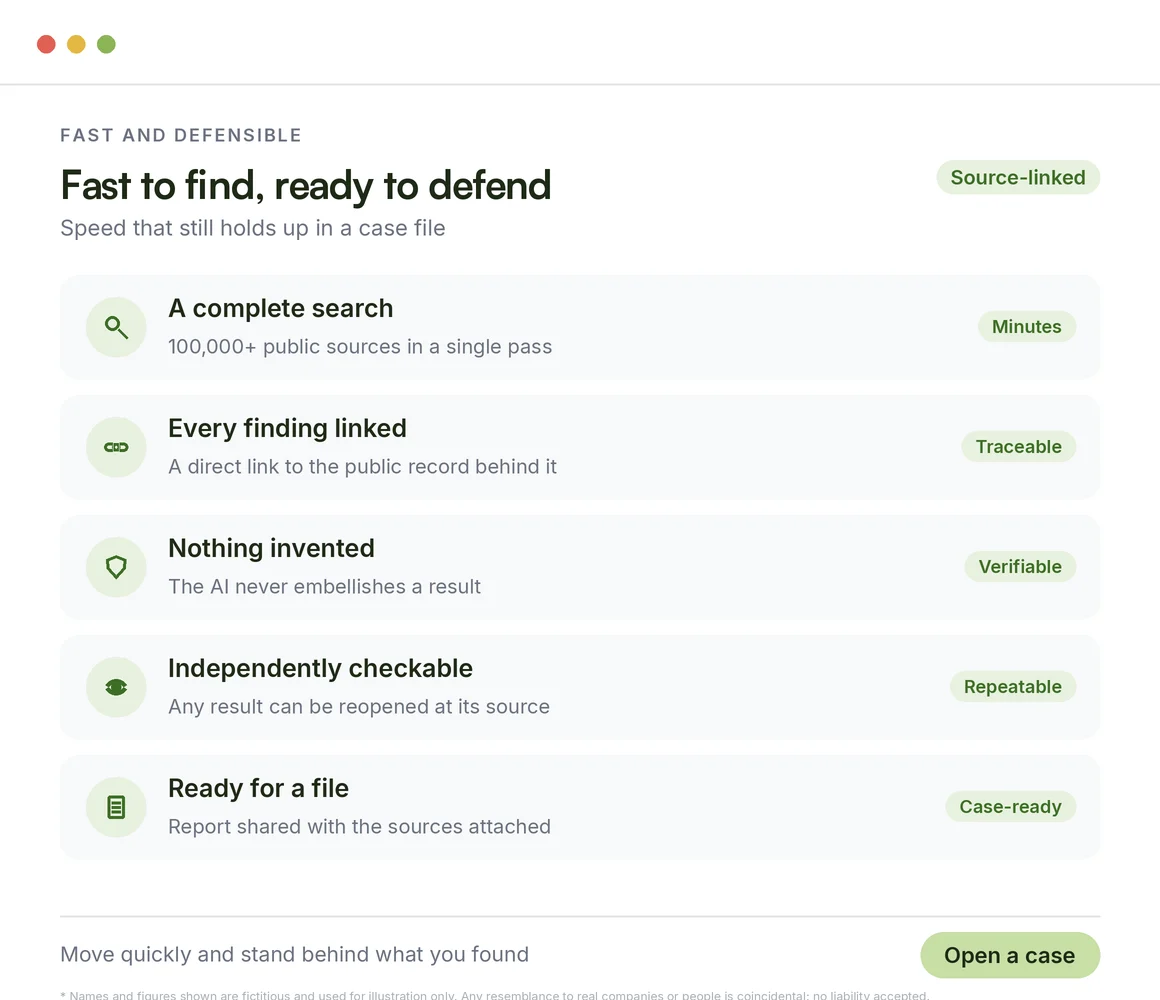Click the Independently checkable title
The image size is (1160, 1000).
(320, 668)
